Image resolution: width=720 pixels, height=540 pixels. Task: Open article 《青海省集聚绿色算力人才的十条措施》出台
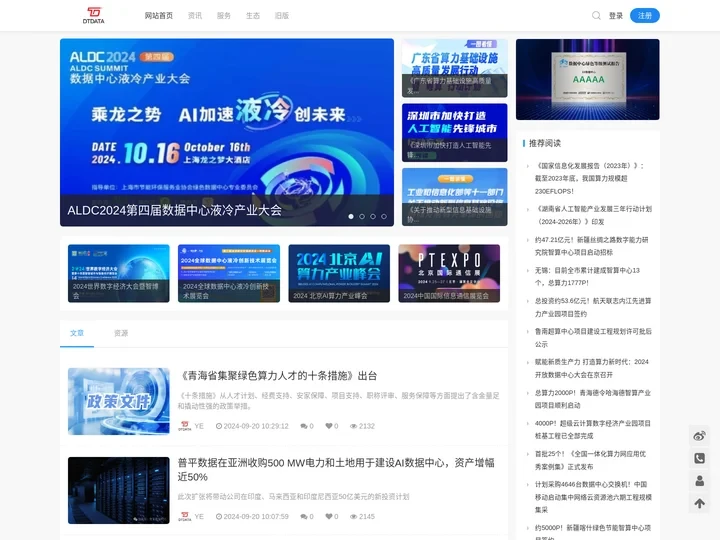(277, 376)
